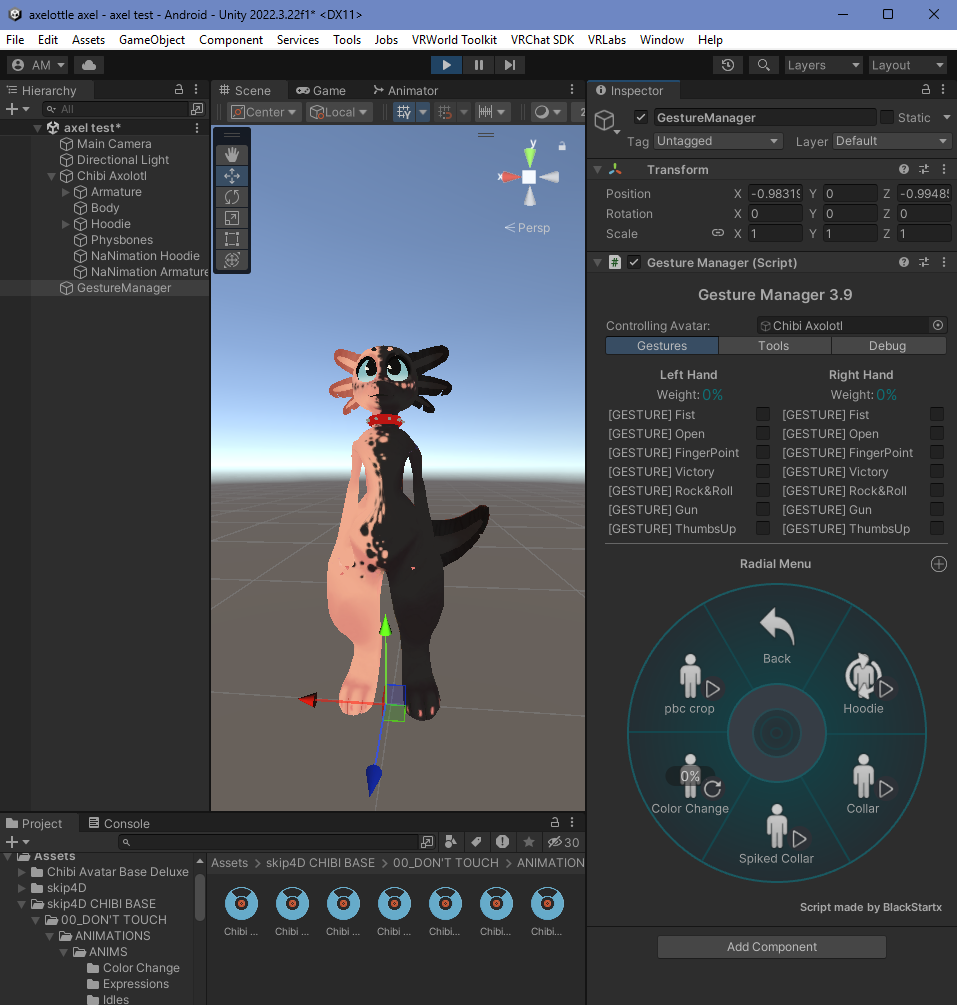Open the Layers dropdown in toolbar
The image size is (957, 1005).
pos(824,65)
